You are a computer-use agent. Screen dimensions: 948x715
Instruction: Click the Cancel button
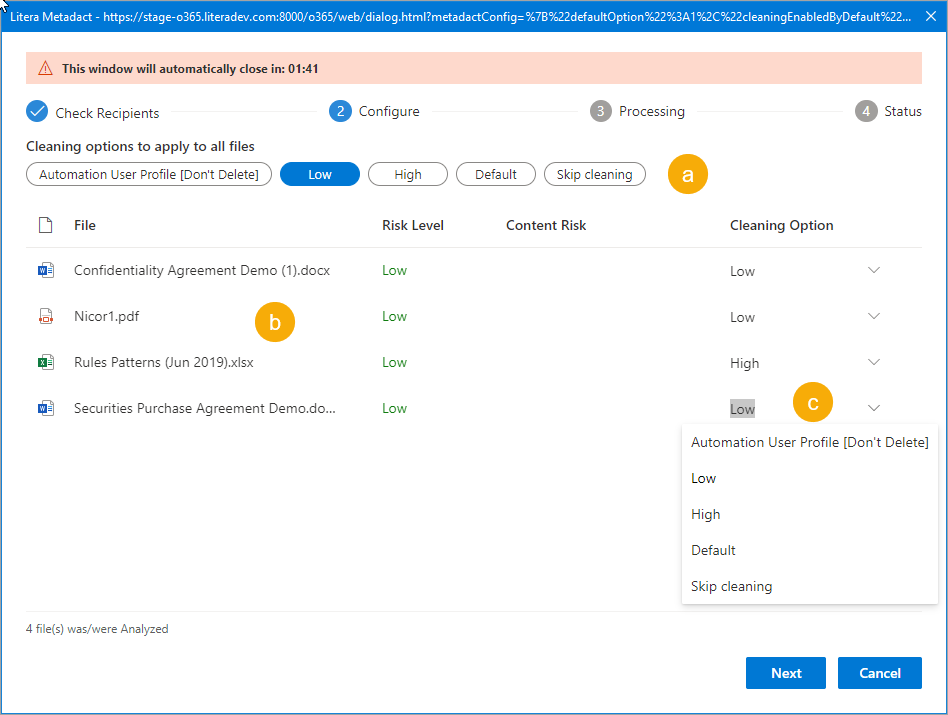click(x=880, y=673)
